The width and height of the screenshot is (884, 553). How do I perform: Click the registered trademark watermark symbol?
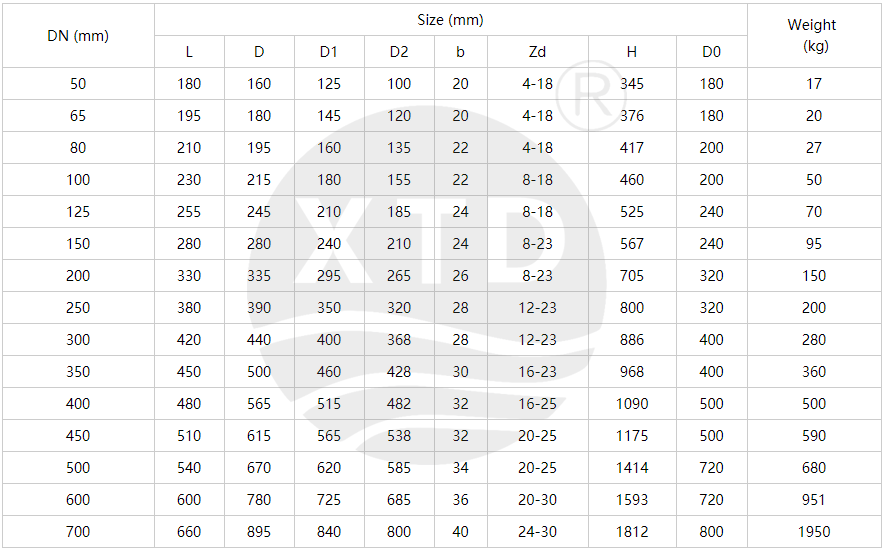point(591,96)
